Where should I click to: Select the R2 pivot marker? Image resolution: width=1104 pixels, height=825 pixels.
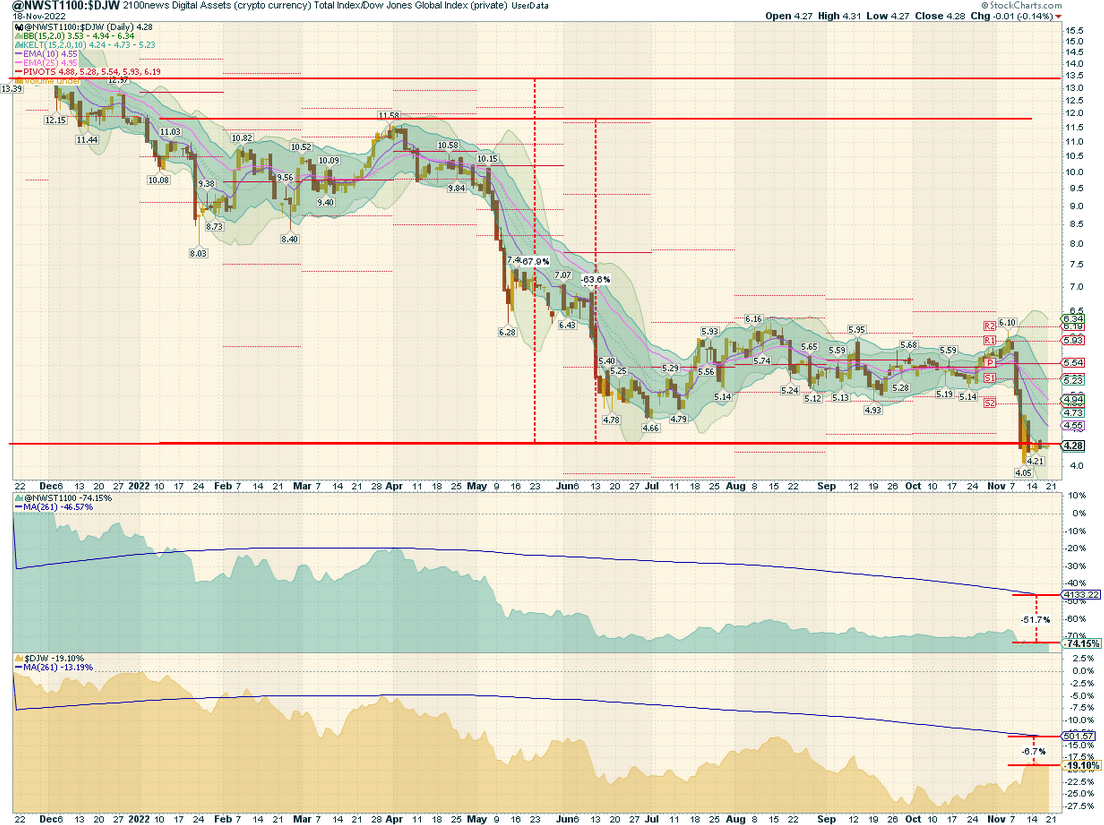[990, 326]
